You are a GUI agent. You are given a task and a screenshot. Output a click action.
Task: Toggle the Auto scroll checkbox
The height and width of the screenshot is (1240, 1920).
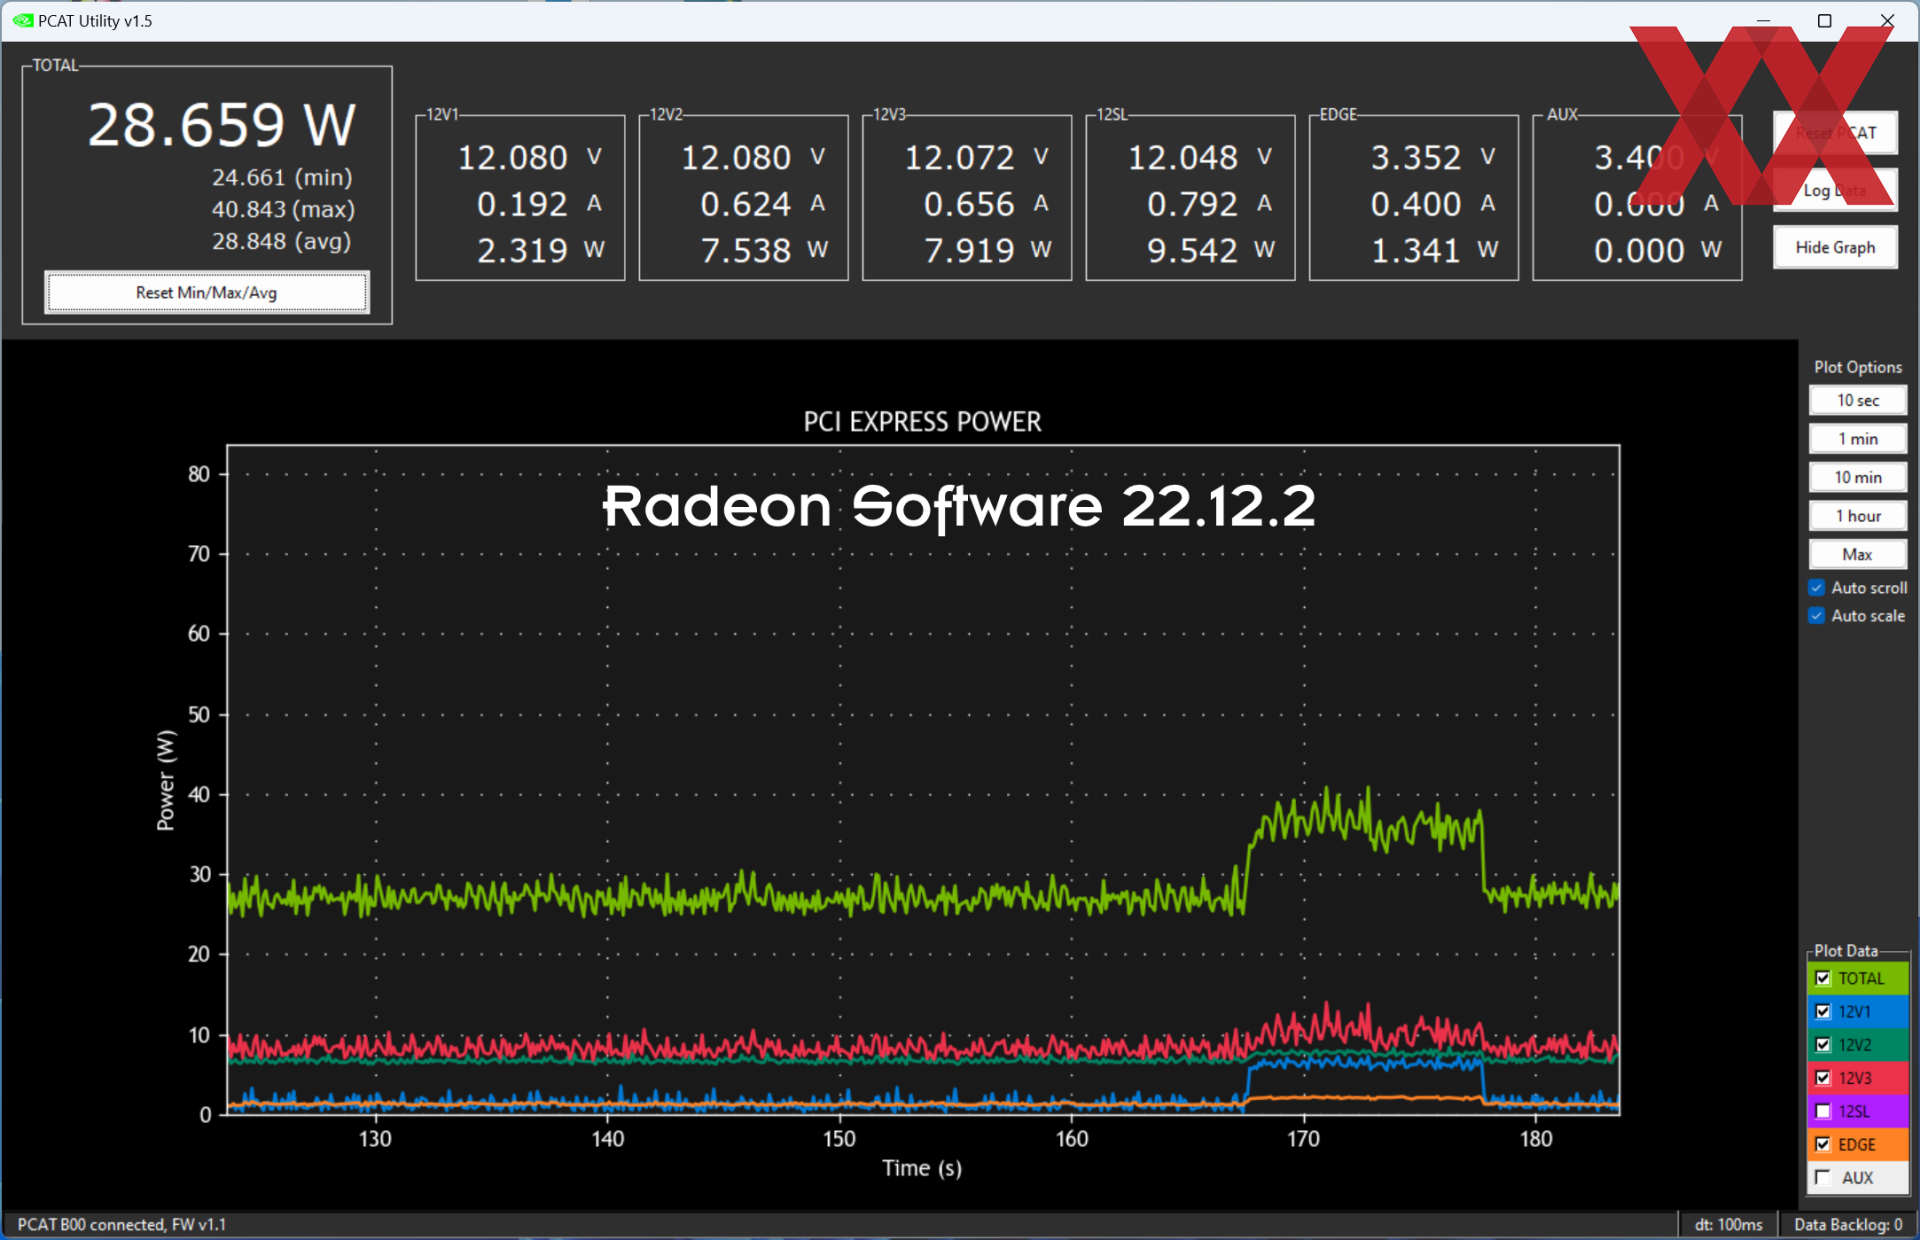(1817, 588)
